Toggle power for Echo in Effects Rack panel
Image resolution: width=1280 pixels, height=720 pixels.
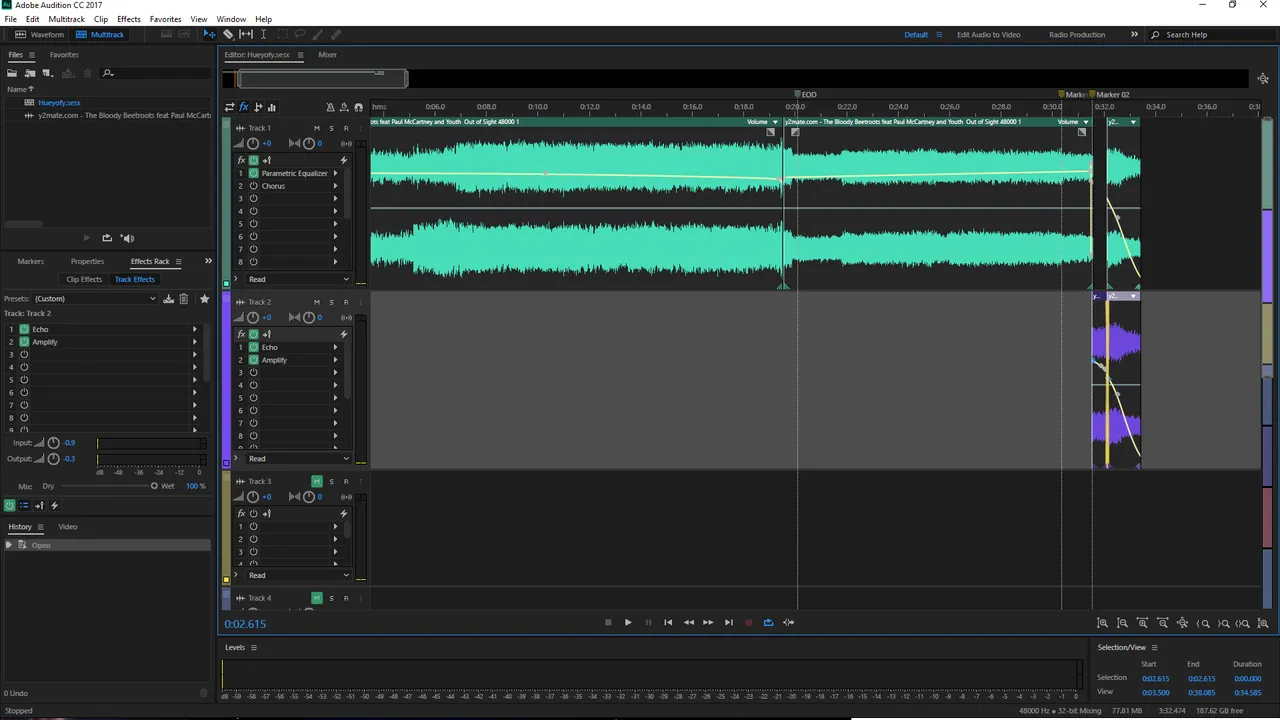pyautogui.click(x=24, y=329)
